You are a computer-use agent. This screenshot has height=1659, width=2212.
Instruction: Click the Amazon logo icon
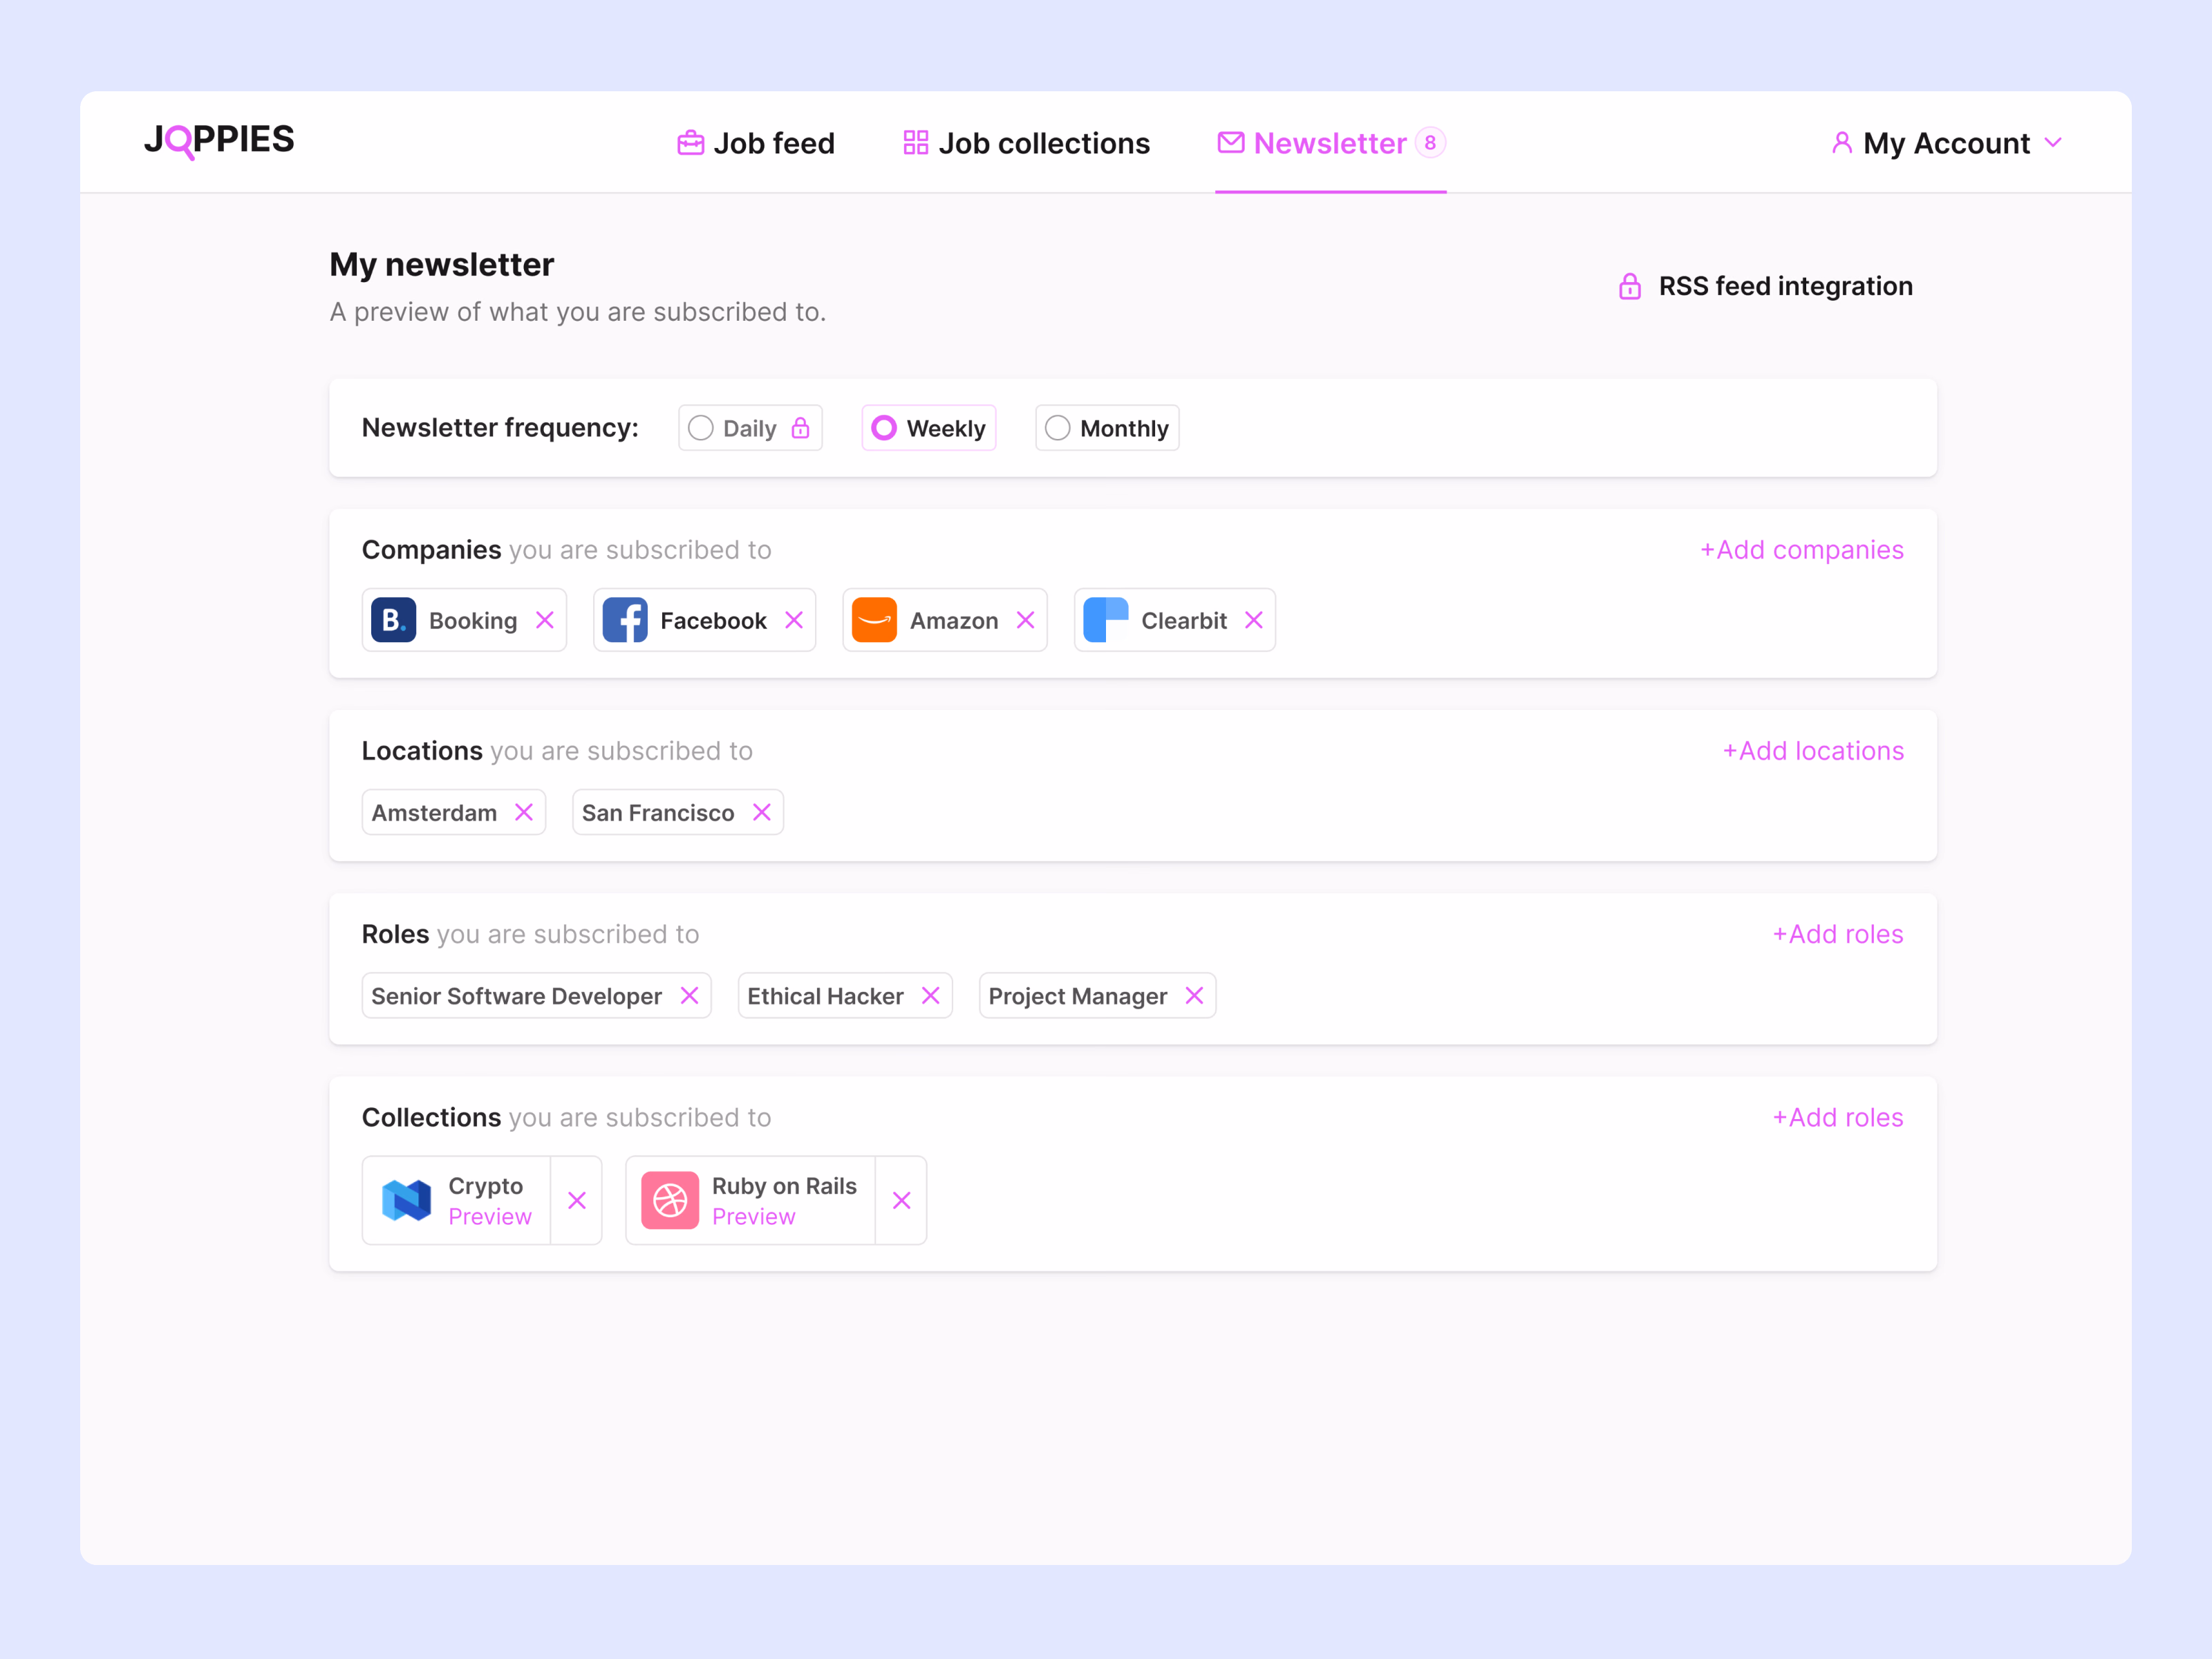(x=874, y=620)
